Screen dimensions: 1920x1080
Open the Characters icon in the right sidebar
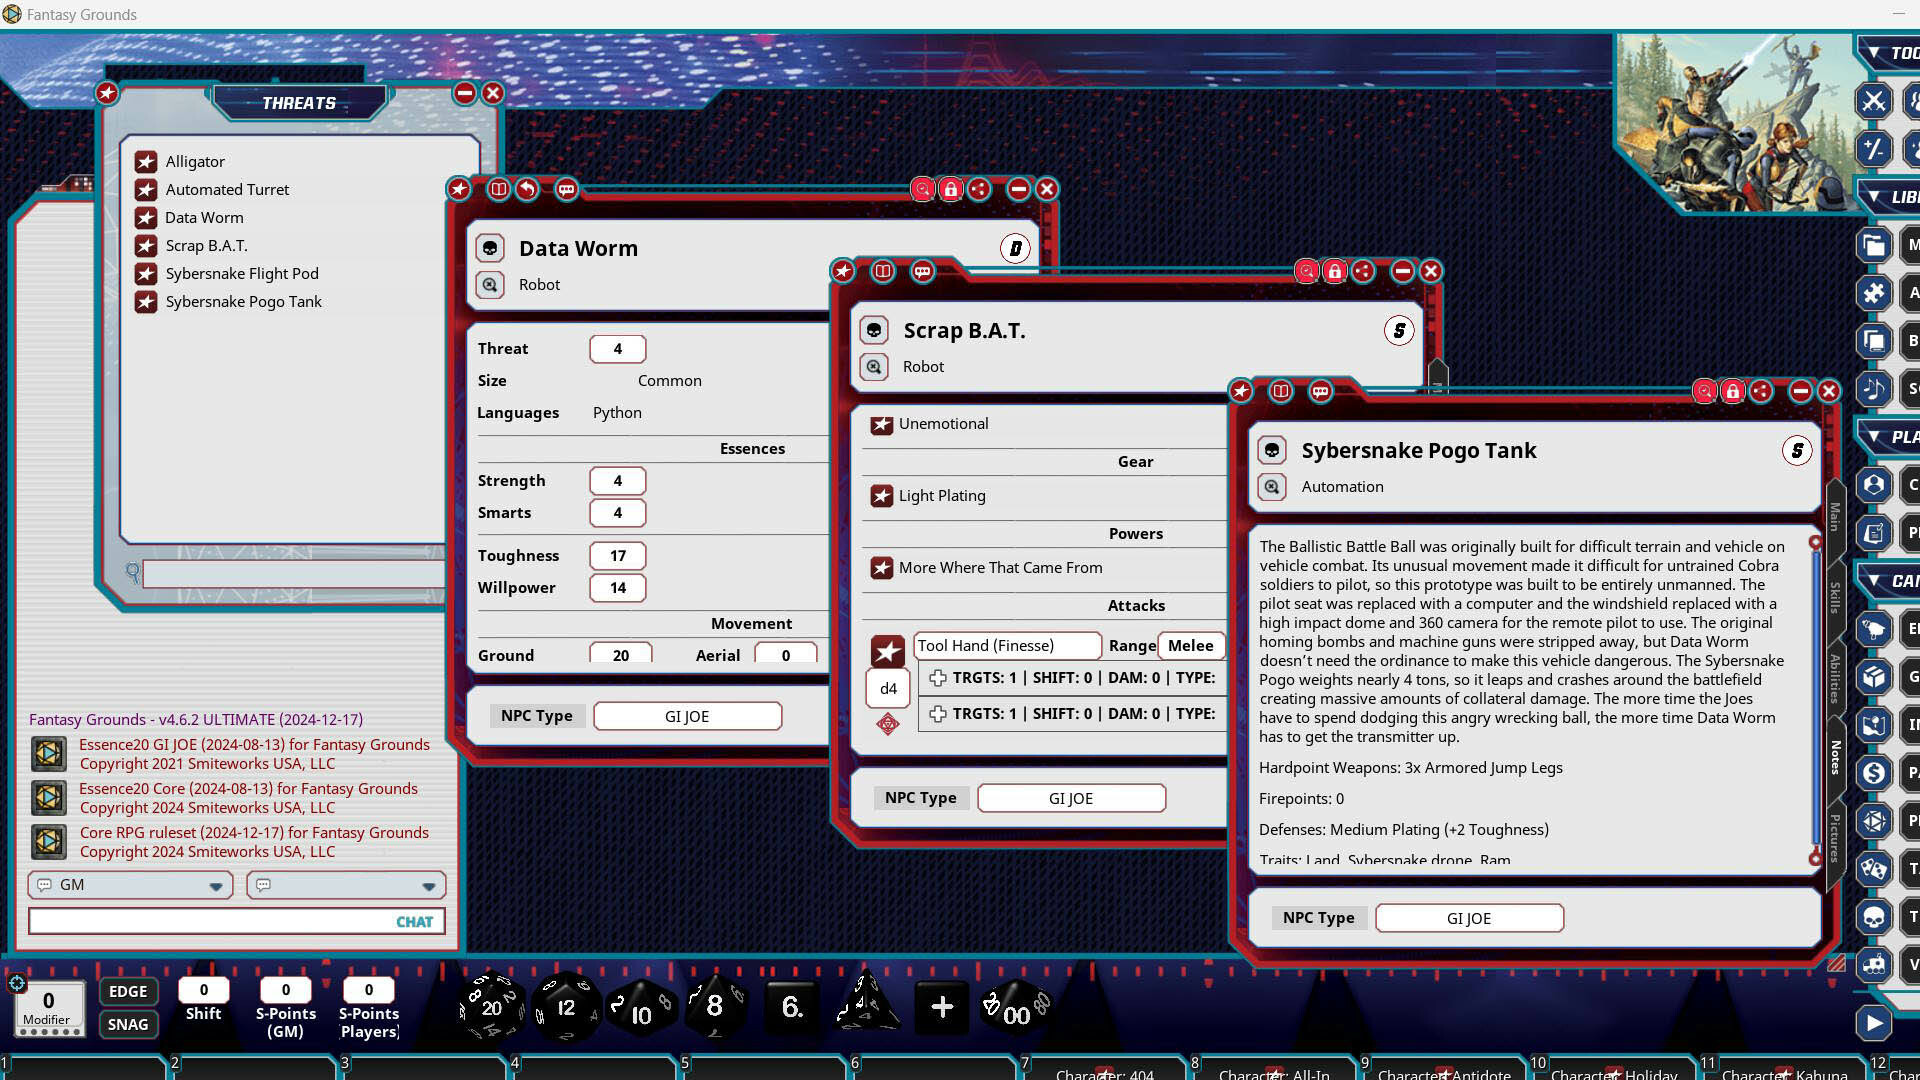1875,485
